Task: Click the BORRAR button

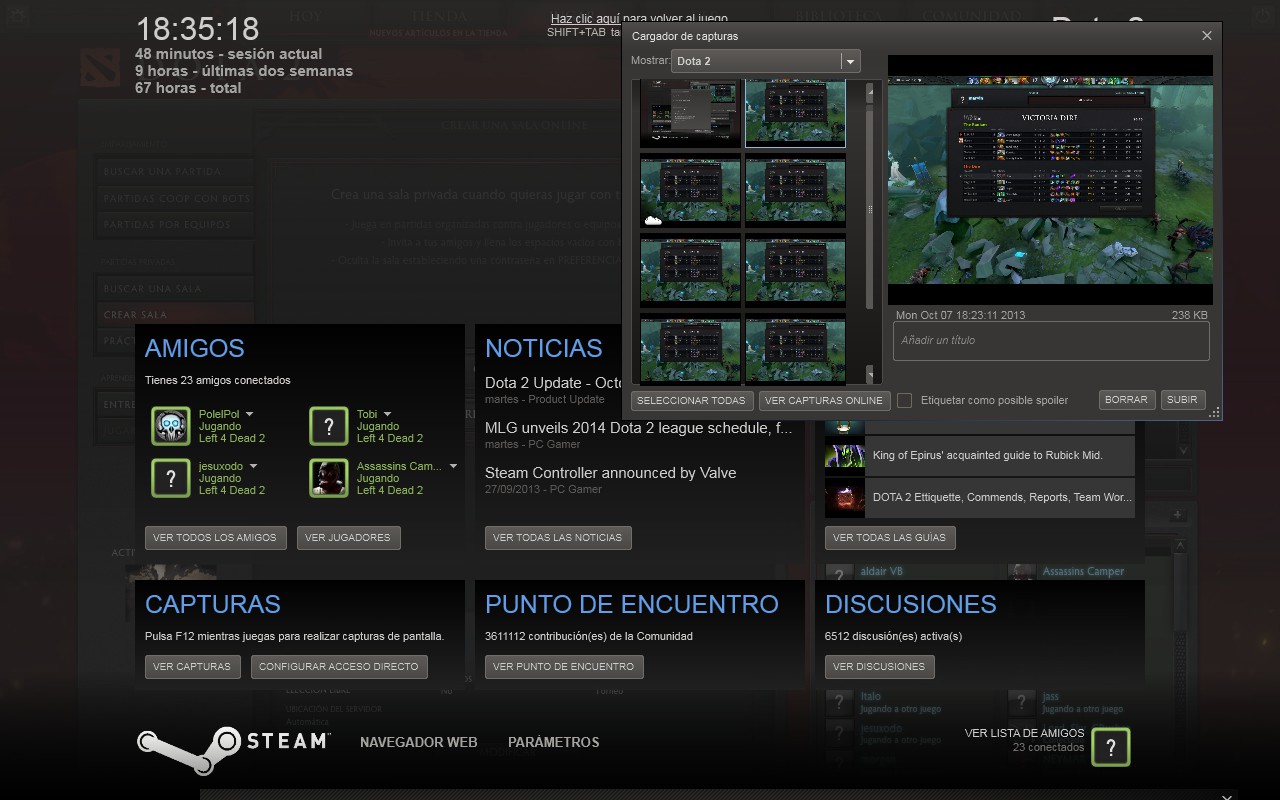Action: click(1126, 399)
